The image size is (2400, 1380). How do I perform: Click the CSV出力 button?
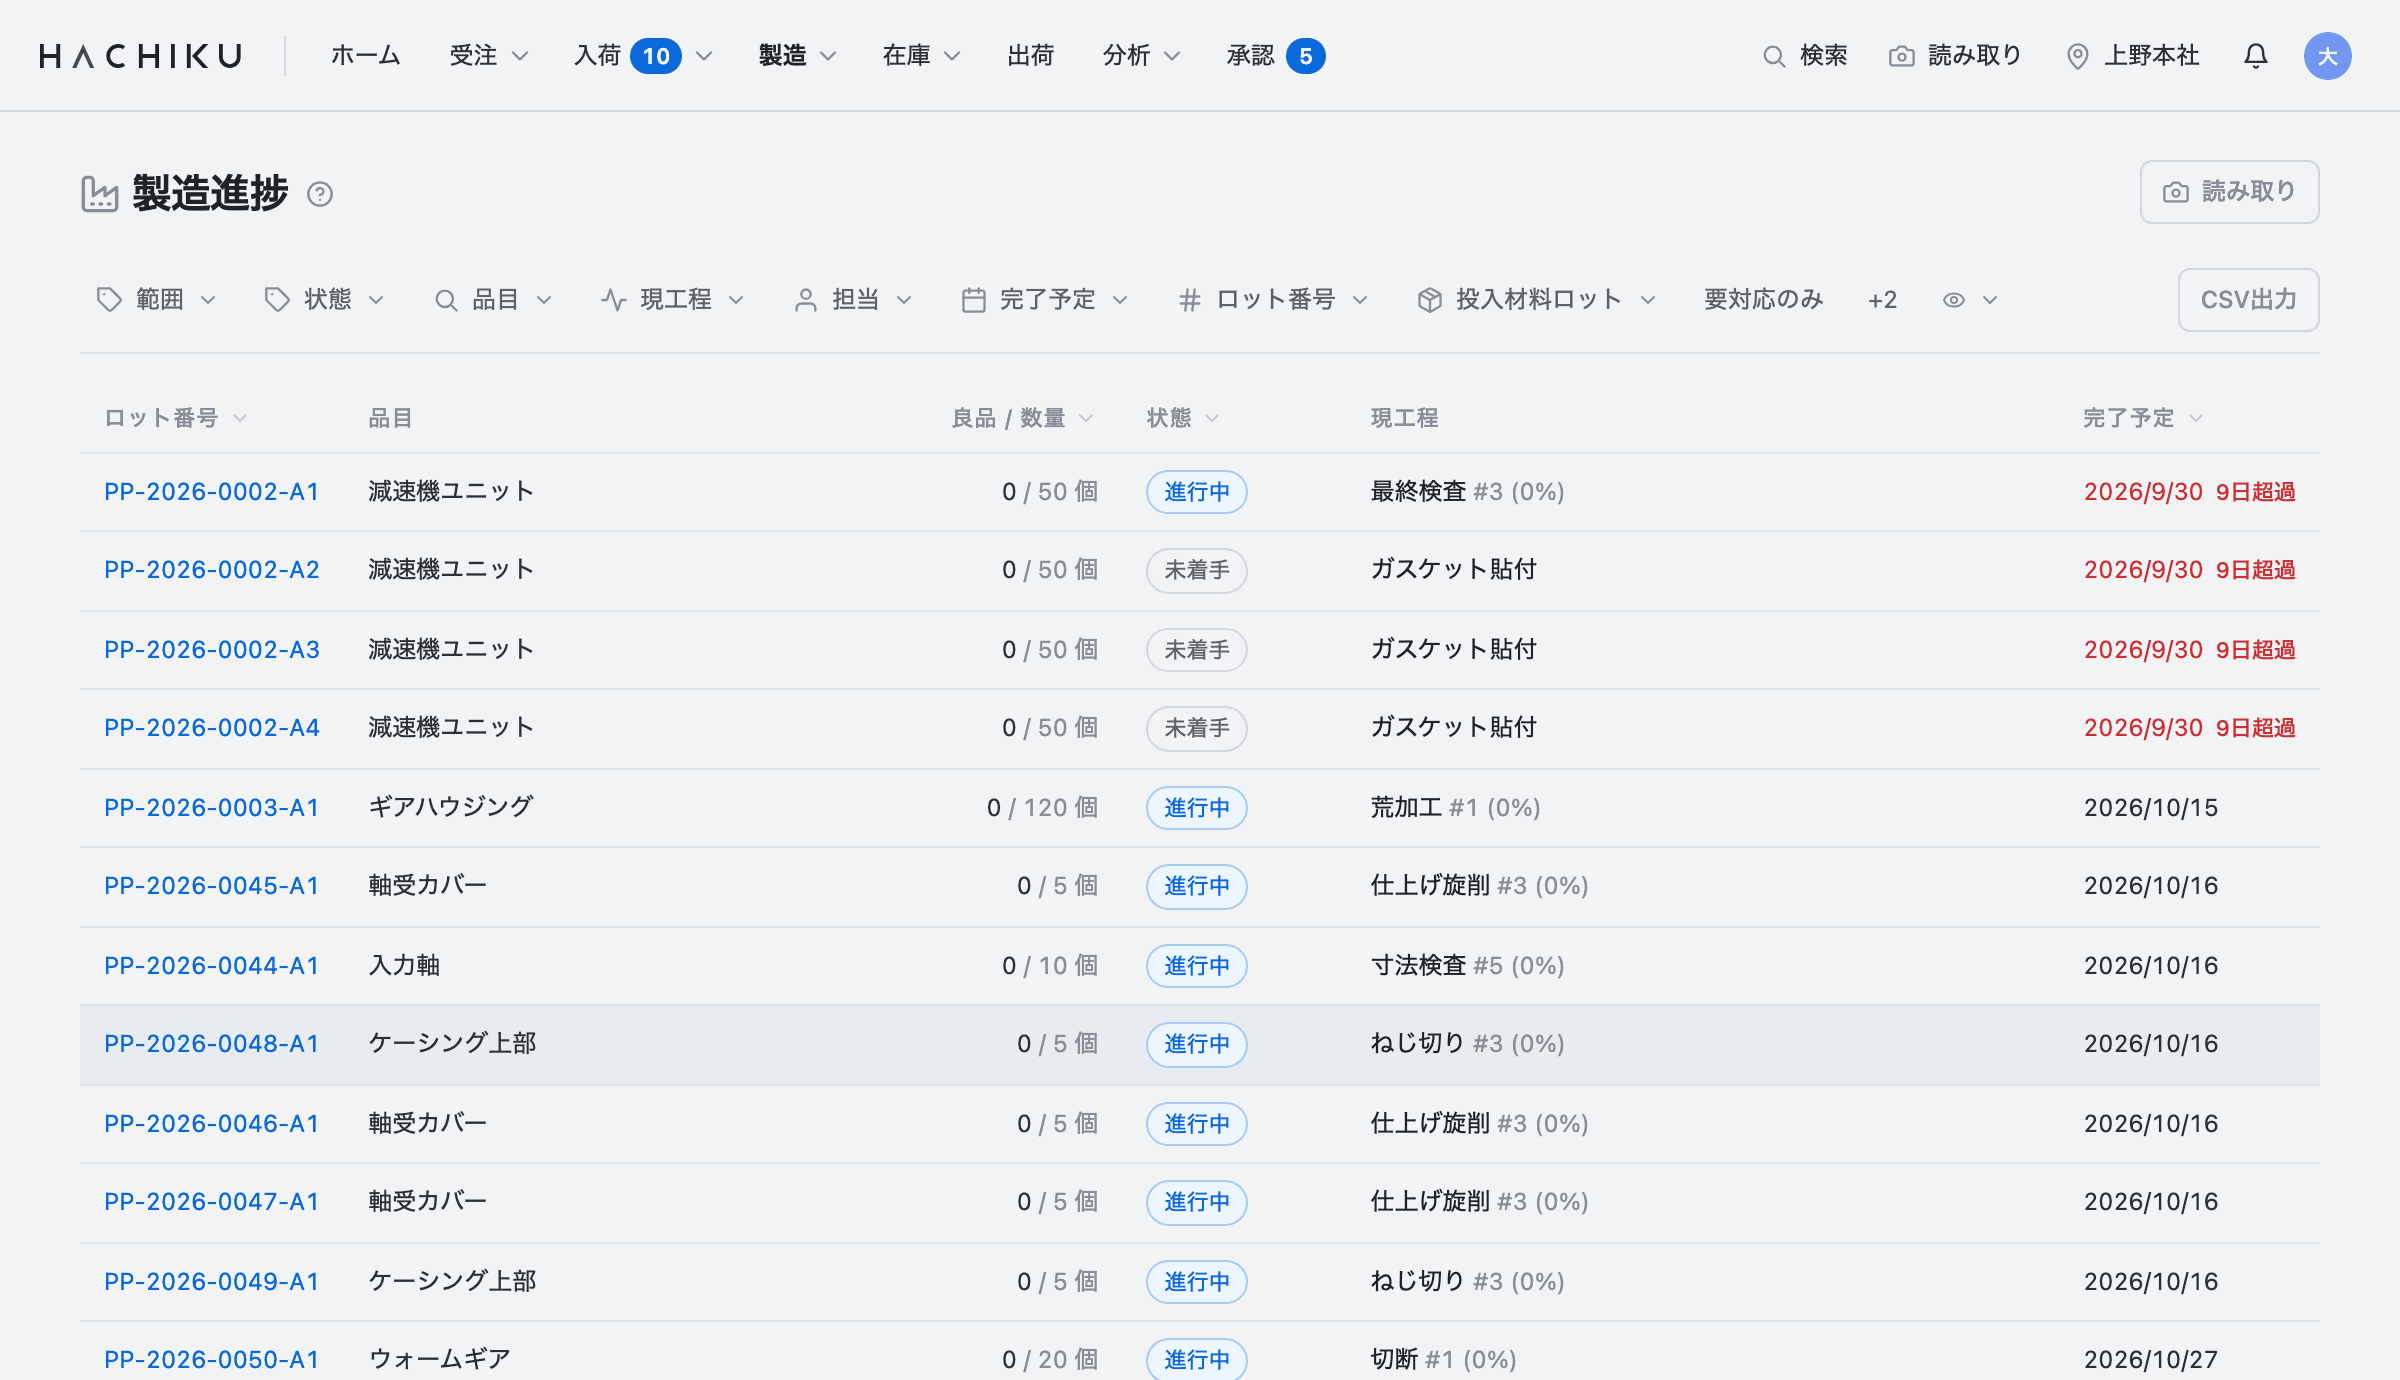pos(2248,300)
